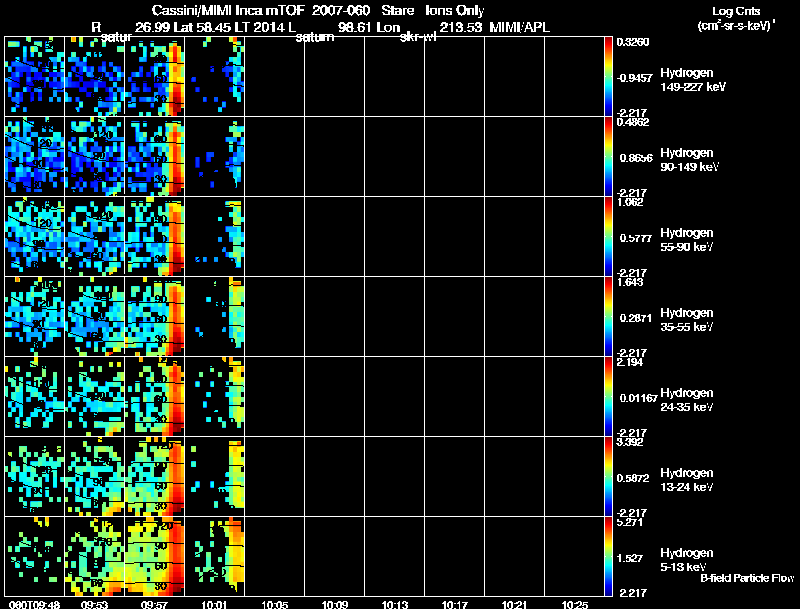Click the Hydrogen 55-90 keV label
This screenshot has width=800, height=609.
(x=685, y=240)
